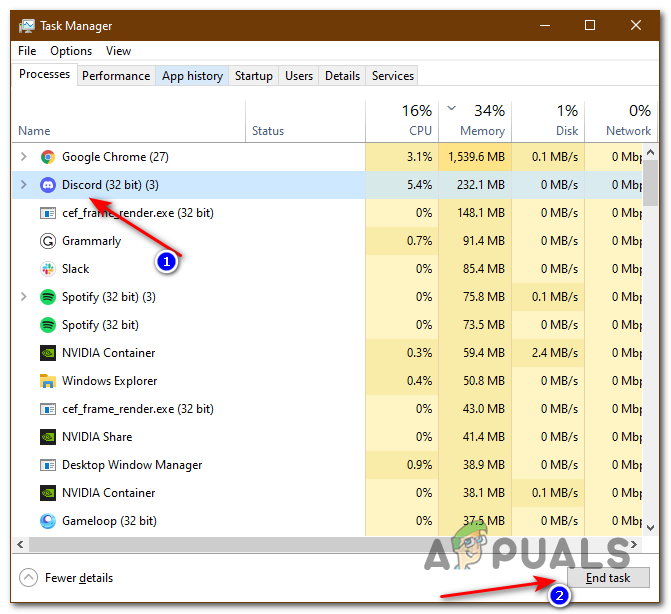Click the 5.4% Discord CPU value
The height and width of the screenshot is (614, 671).
419,185
